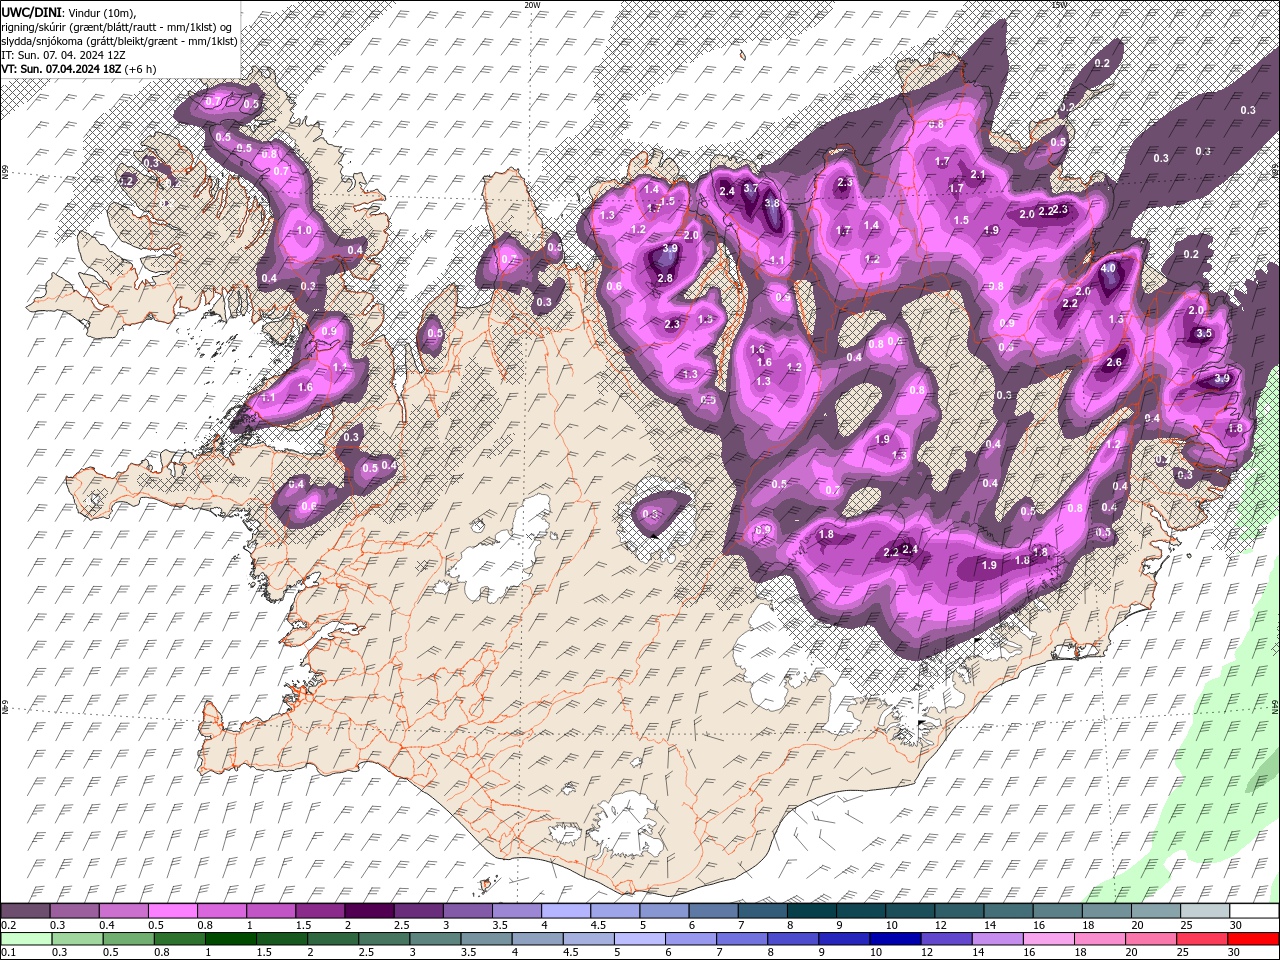
Task: Pick the white 30 swatch in upper legend row
Action: [x=1253, y=911]
